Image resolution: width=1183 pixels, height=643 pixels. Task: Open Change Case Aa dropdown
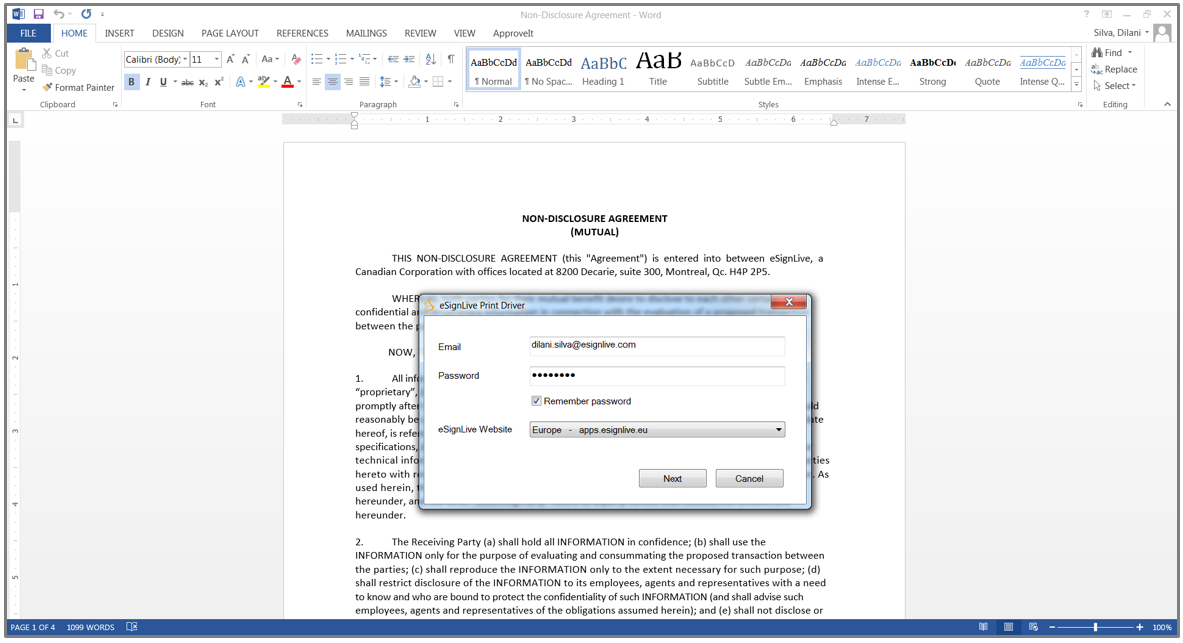(x=270, y=60)
